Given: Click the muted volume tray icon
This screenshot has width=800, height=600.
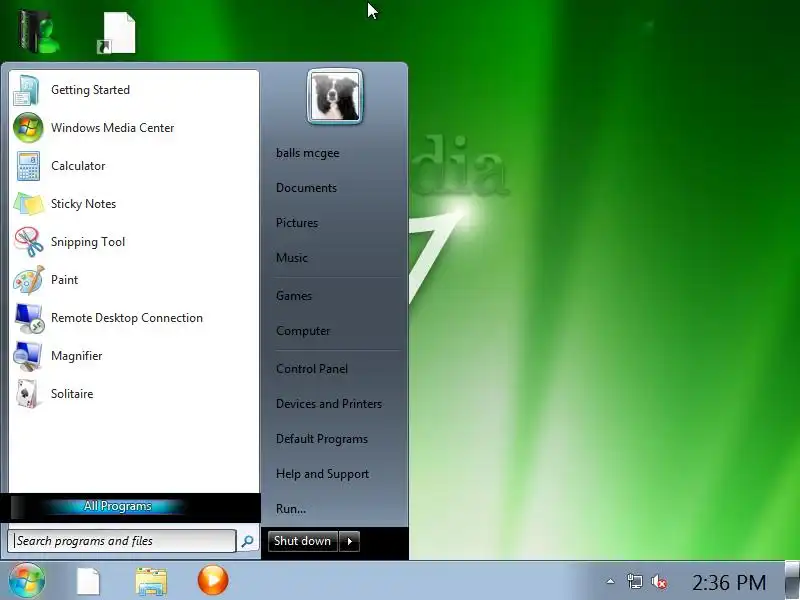Looking at the screenshot, I should pos(659,581).
